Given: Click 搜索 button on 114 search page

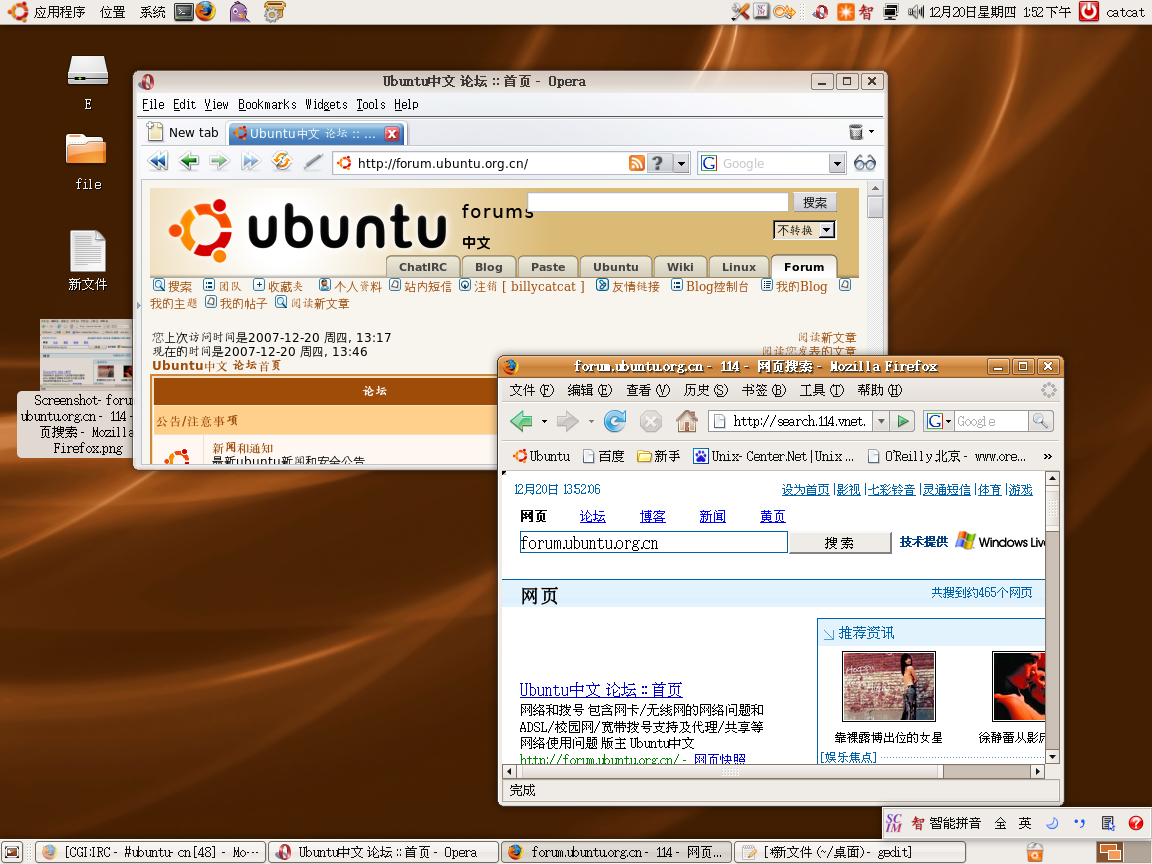Looking at the screenshot, I should 839,543.
